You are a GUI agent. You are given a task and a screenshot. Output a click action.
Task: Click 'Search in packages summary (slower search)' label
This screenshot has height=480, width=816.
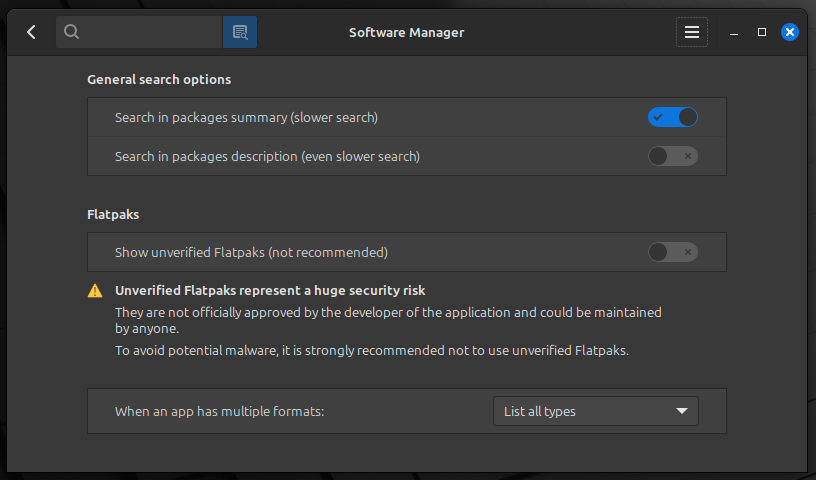pyautogui.click(x=246, y=118)
